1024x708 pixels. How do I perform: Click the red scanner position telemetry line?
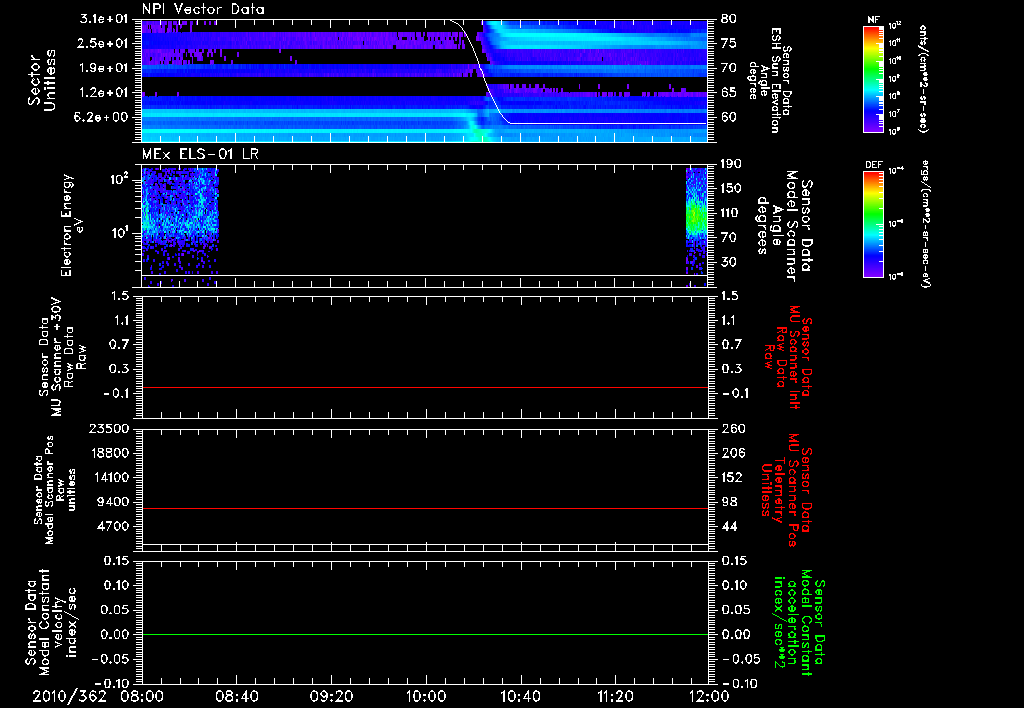[x=424, y=508]
